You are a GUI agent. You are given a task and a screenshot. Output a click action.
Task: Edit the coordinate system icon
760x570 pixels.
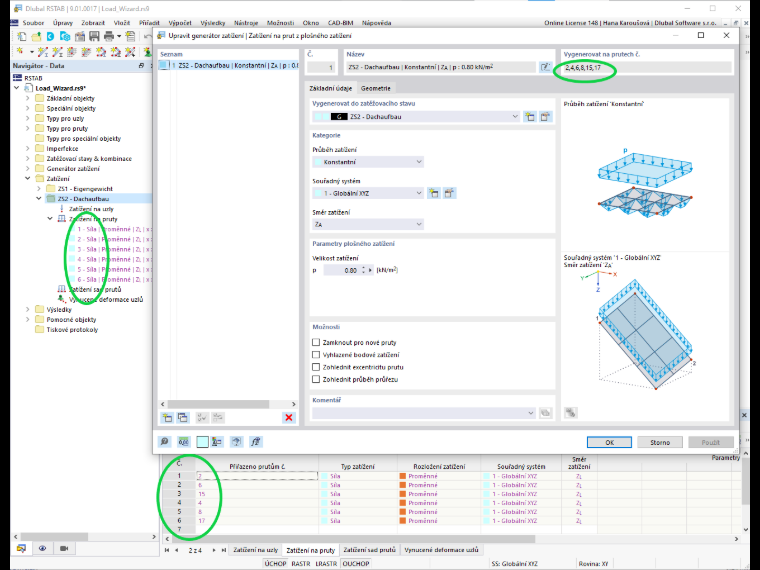pyautogui.click(x=449, y=193)
